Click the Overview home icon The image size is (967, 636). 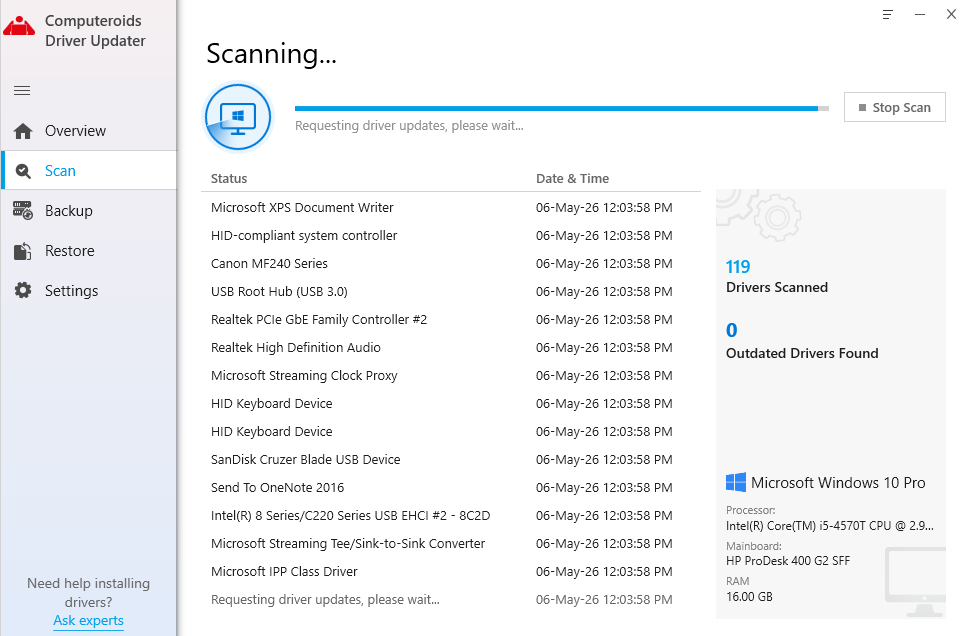click(x=23, y=131)
